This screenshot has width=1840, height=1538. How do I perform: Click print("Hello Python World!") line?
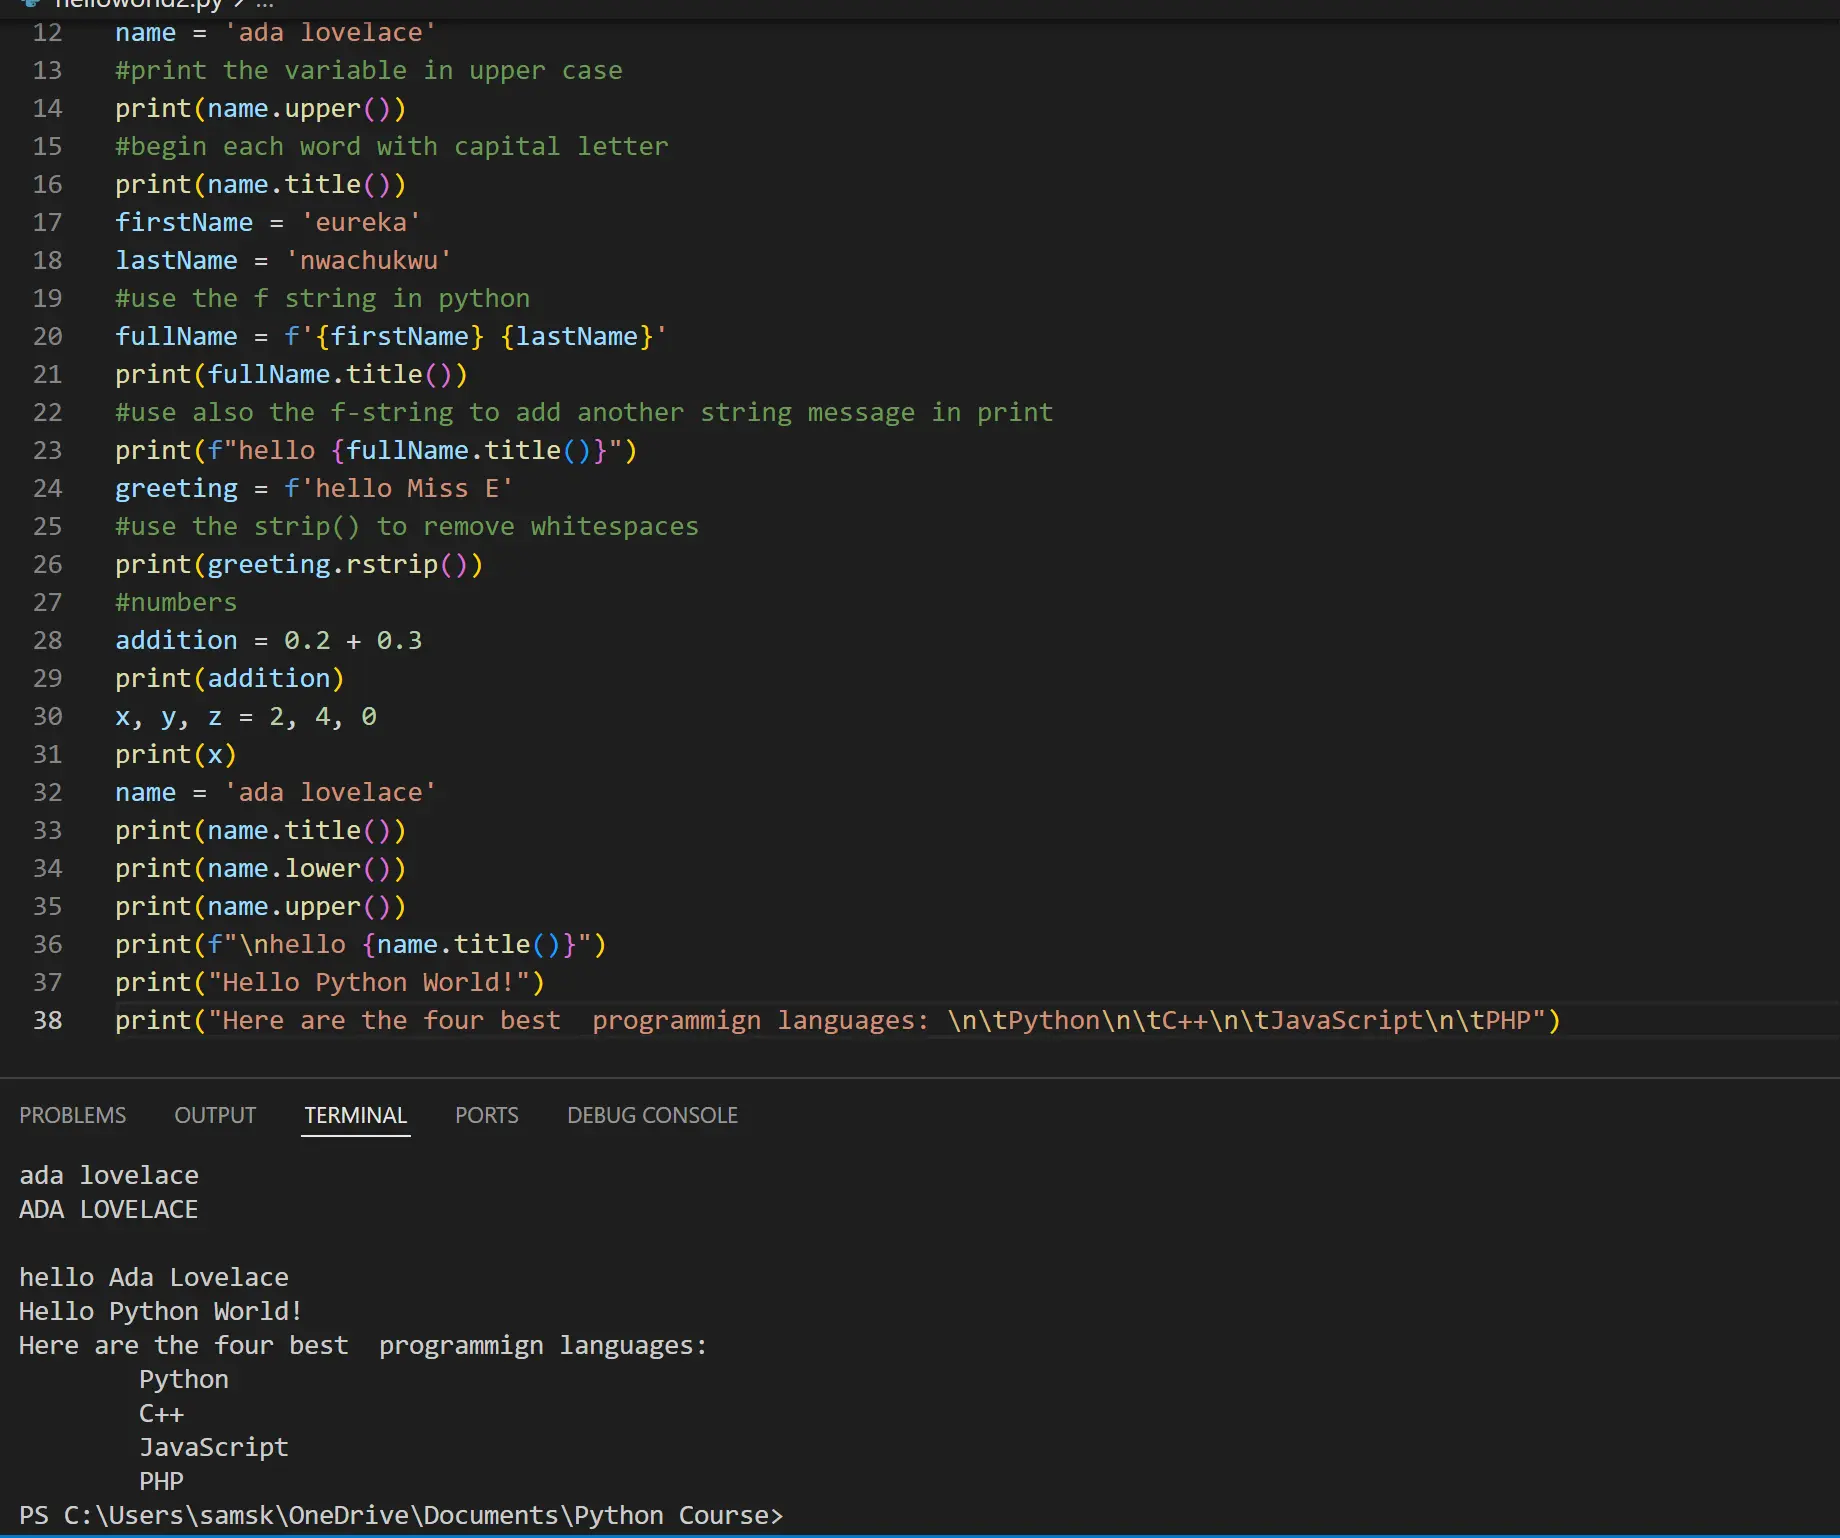(330, 982)
